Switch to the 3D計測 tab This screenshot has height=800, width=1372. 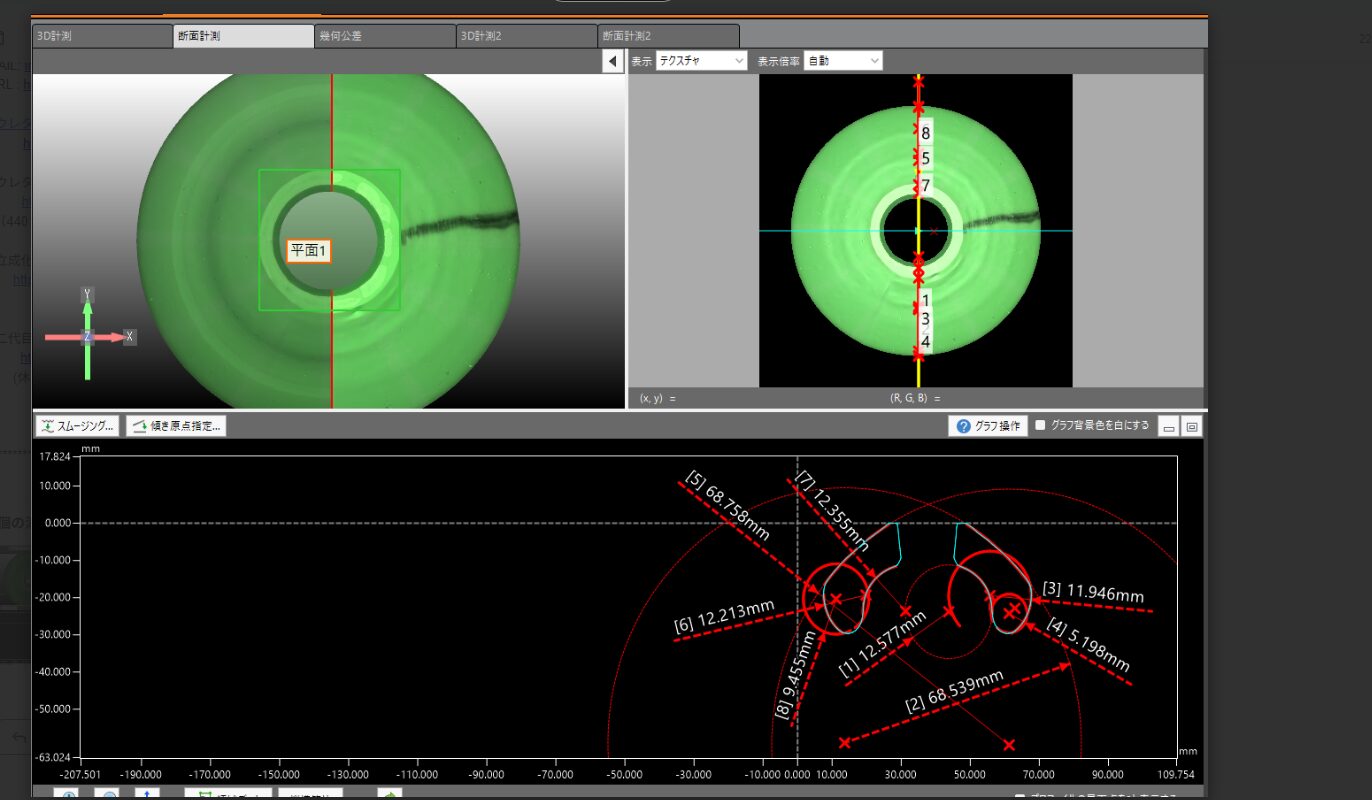tap(102, 36)
